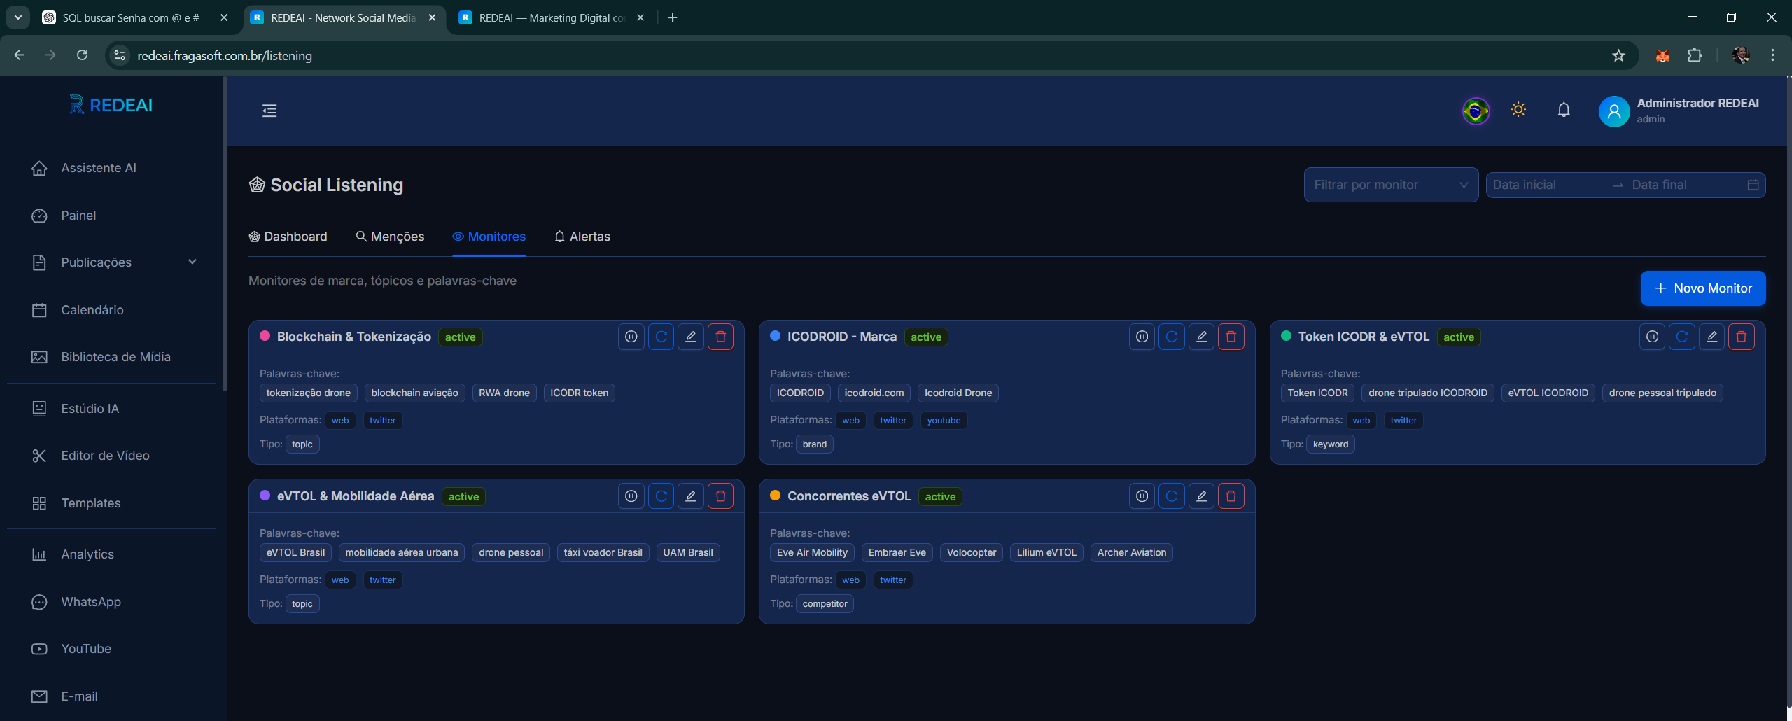
Task: Delete the Concorrentes eVTOL monitor
Action: click(x=1231, y=496)
